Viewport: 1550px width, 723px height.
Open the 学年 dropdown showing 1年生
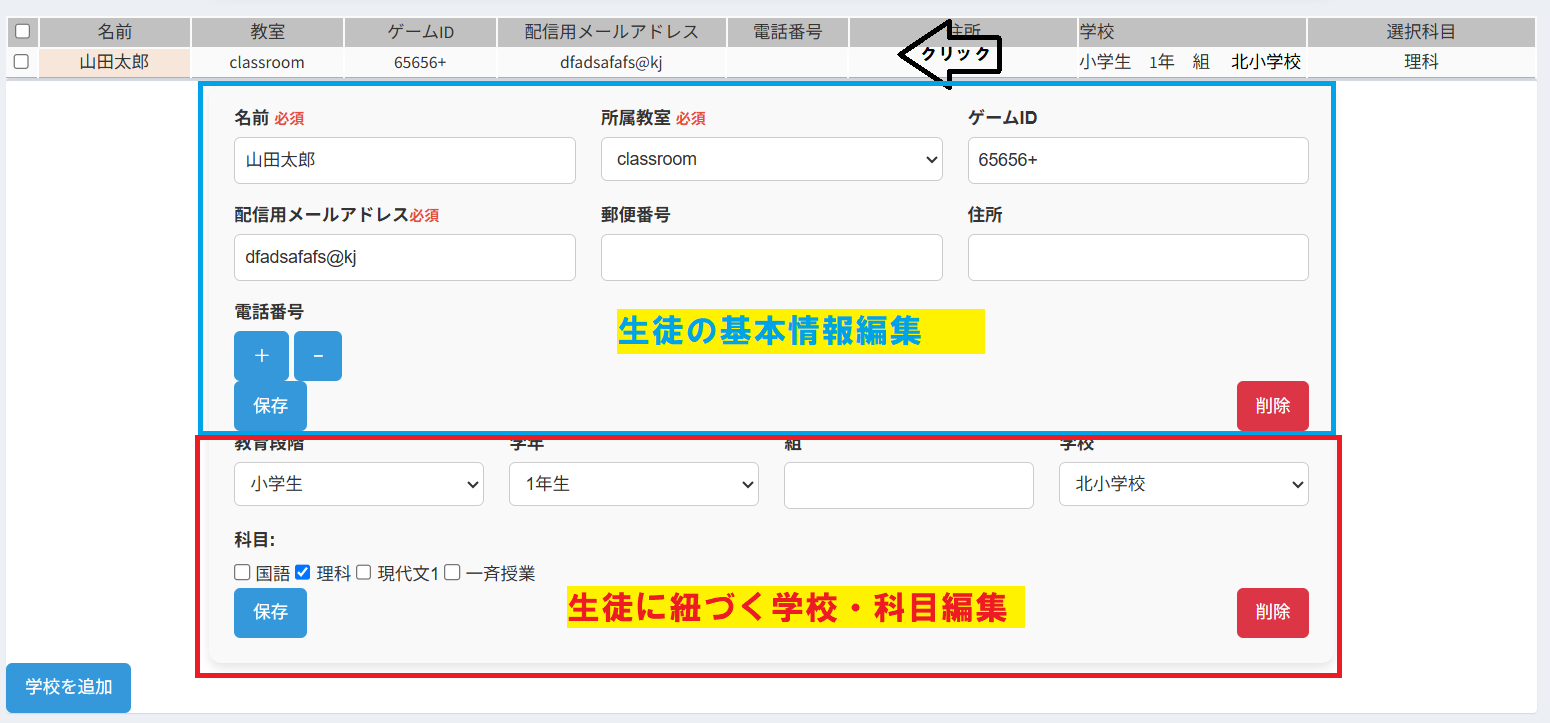[634, 484]
